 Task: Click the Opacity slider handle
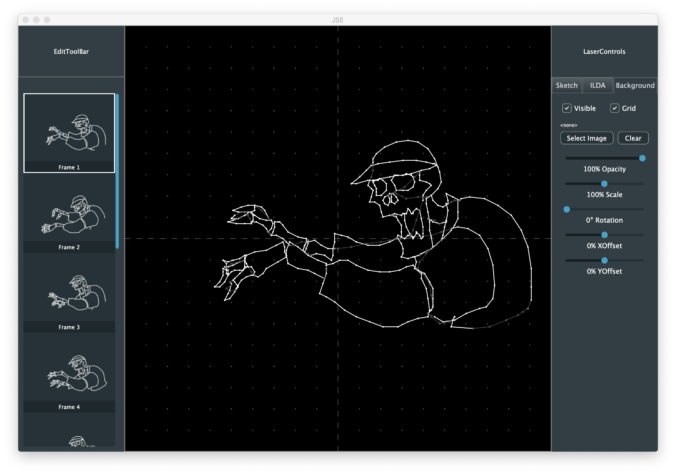[x=642, y=158]
